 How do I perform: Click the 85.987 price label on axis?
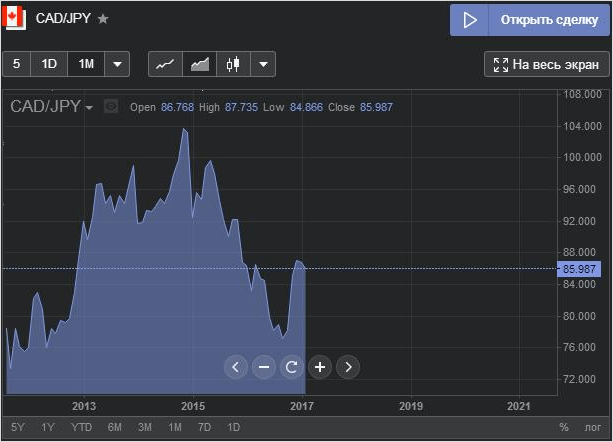[x=580, y=269]
